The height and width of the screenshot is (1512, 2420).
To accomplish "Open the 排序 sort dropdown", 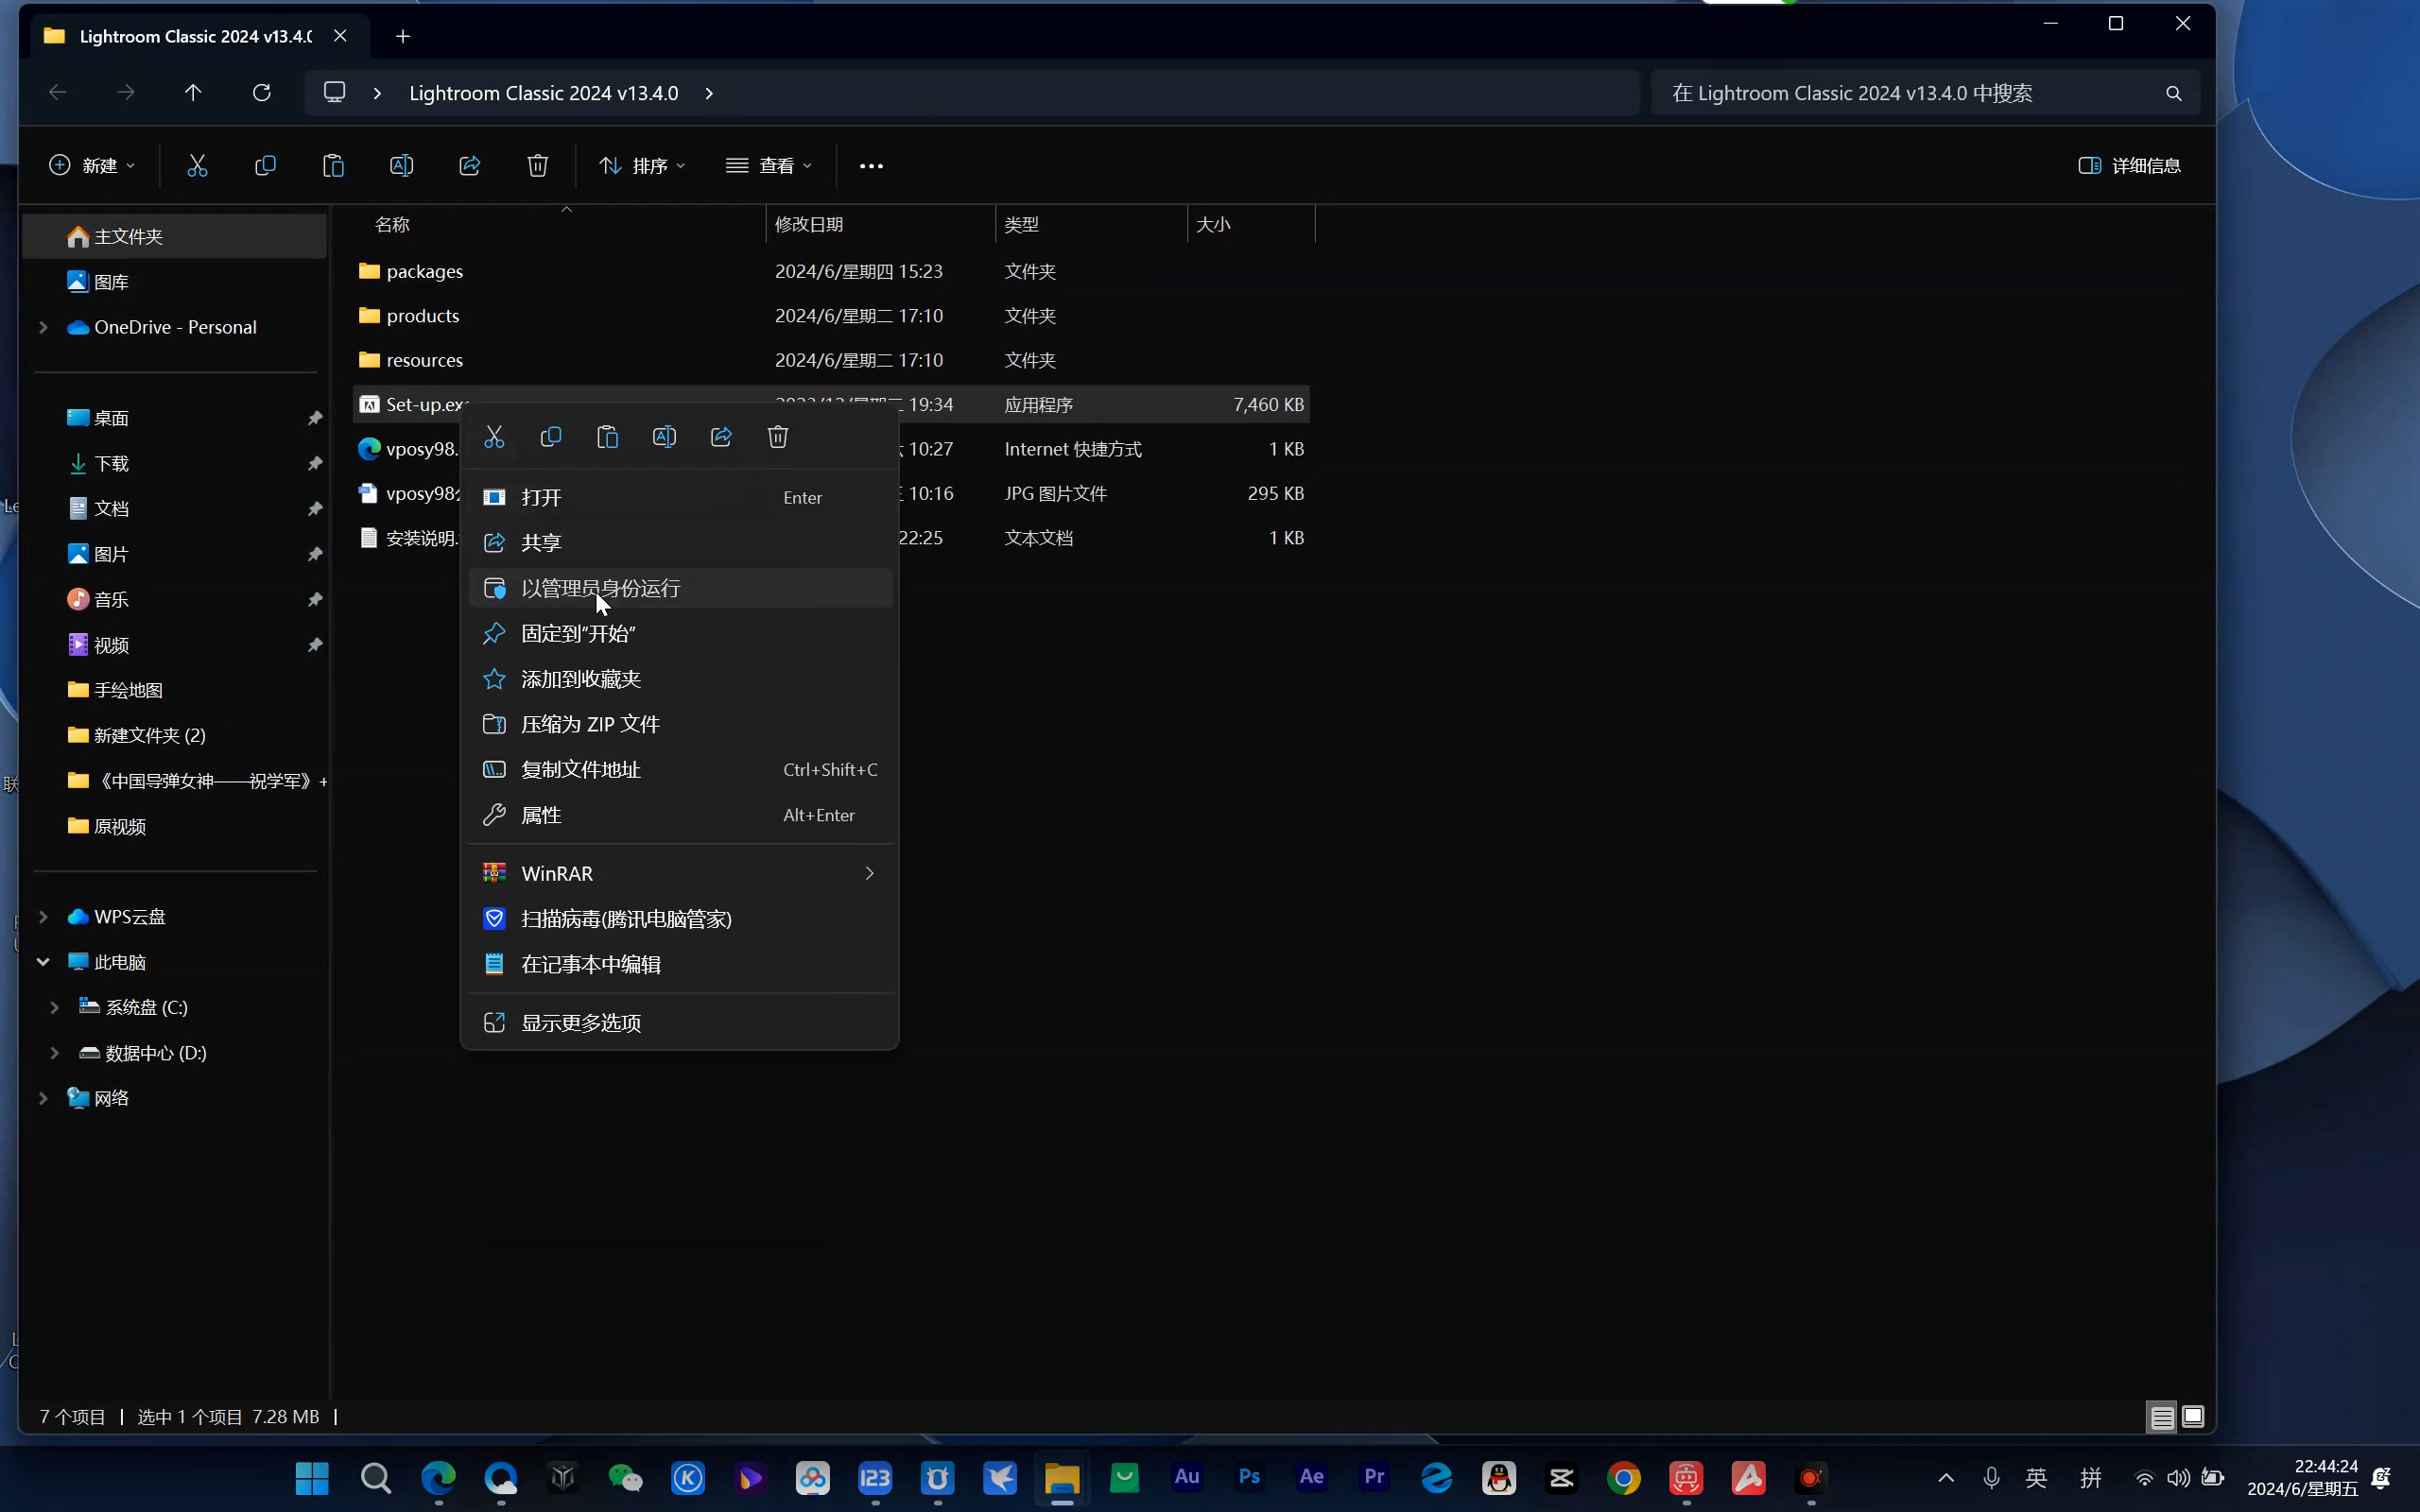I will [641, 166].
